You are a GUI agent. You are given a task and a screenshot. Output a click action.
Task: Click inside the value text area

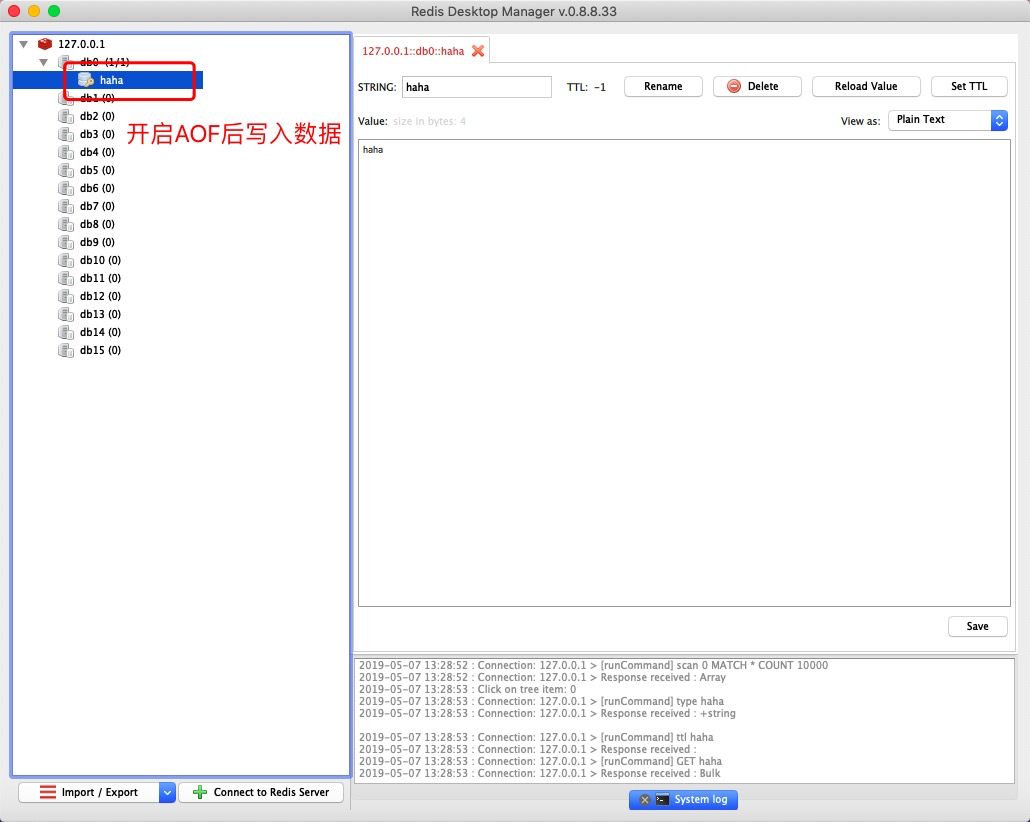[684, 373]
